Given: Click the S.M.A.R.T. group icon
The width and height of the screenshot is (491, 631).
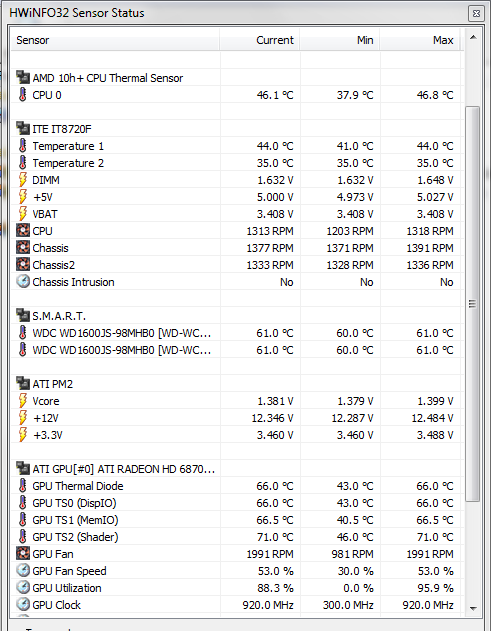Looking at the screenshot, I should pyautogui.click(x=23, y=316).
